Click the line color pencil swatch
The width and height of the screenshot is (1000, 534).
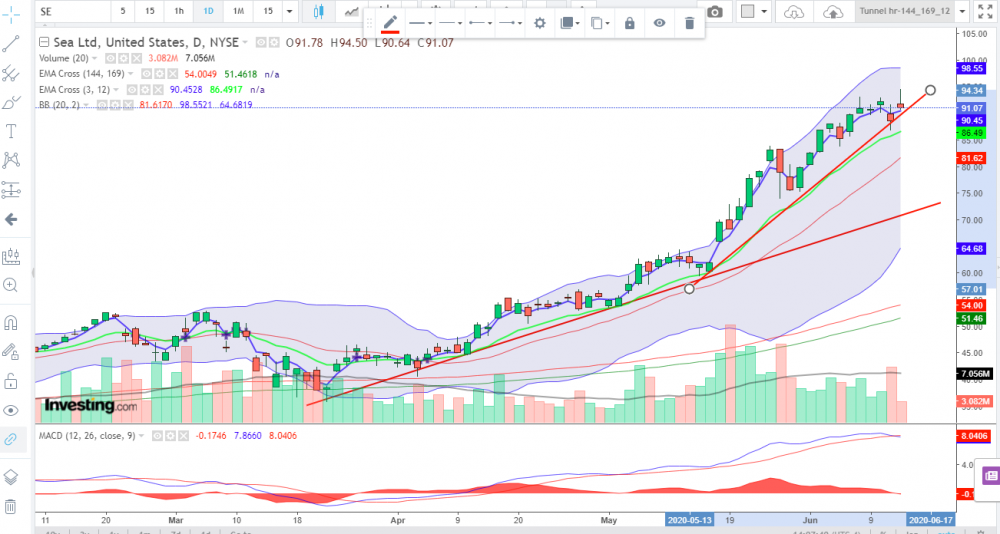click(x=390, y=23)
